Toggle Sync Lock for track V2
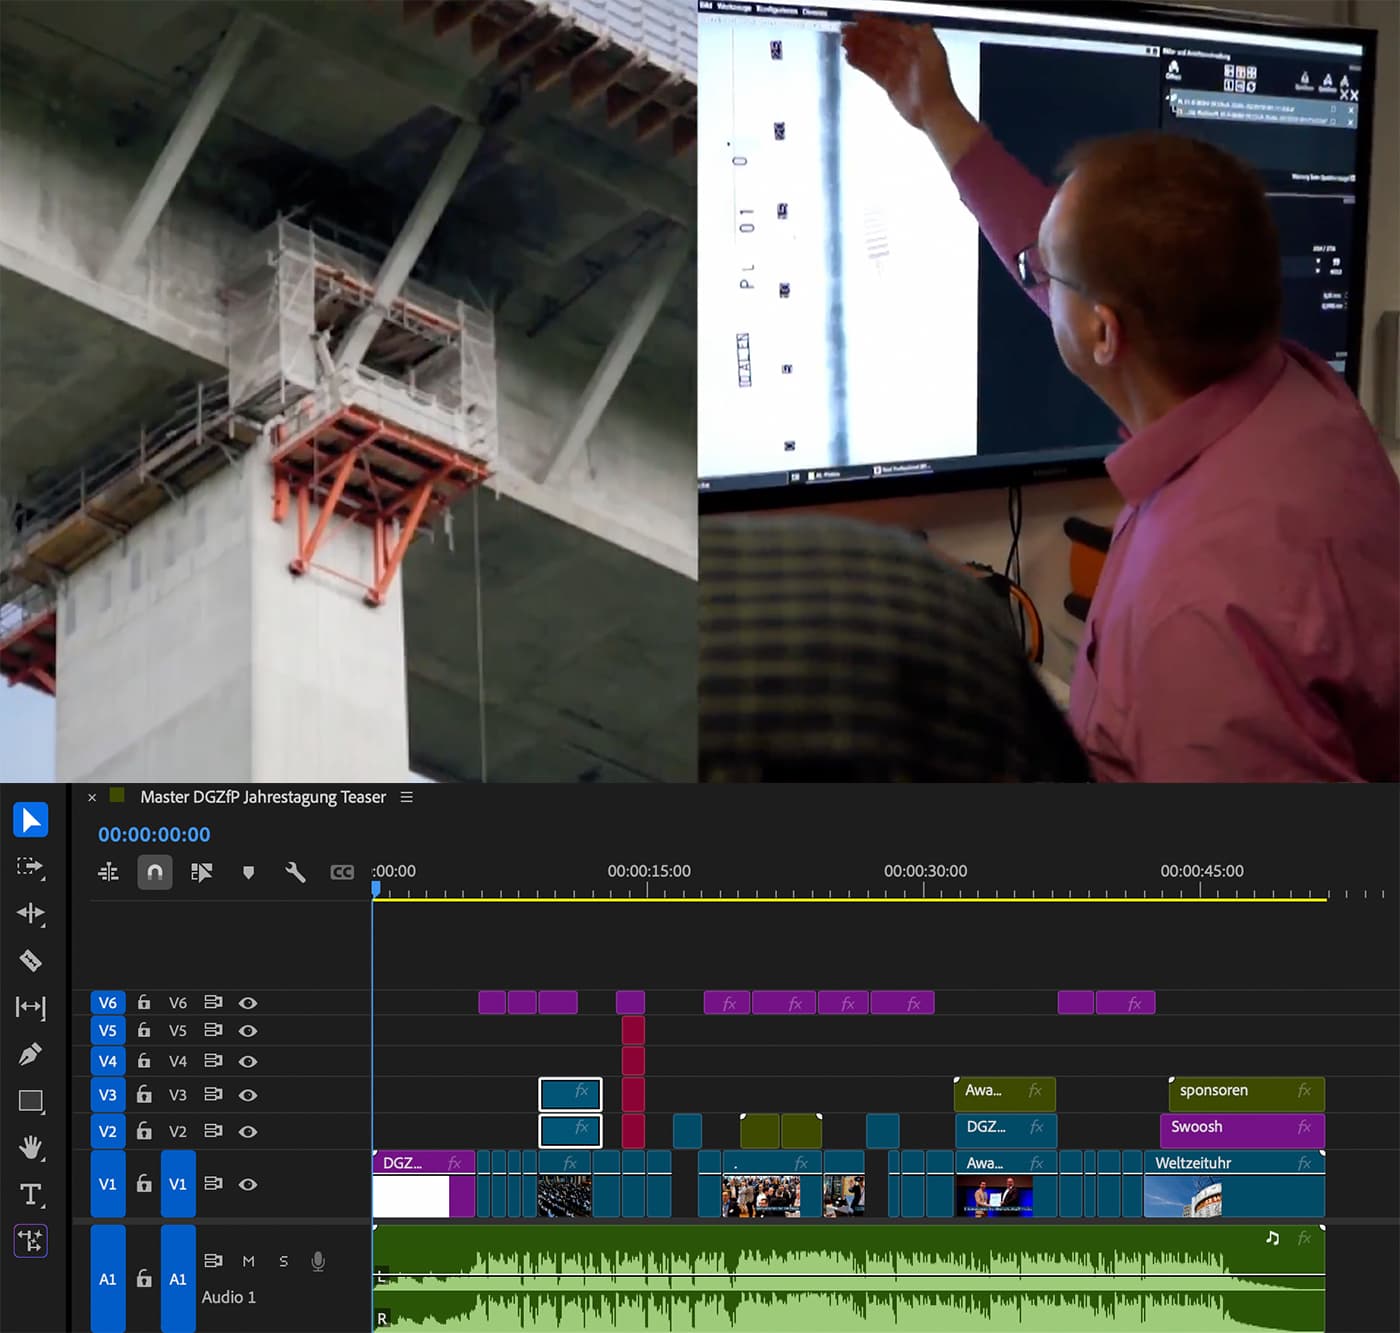The height and width of the screenshot is (1333, 1400). (213, 1131)
